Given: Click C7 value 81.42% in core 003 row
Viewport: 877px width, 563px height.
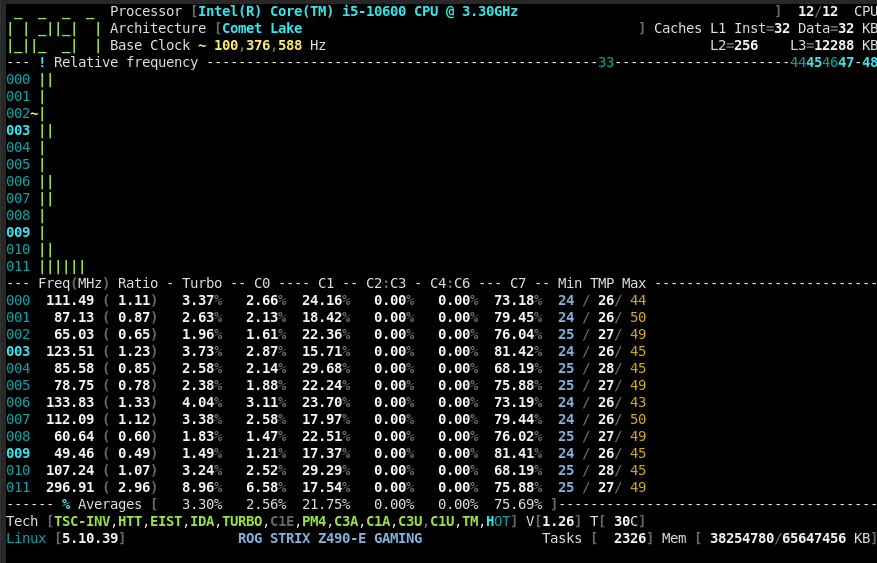Looking at the screenshot, I should [x=518, y=351].
